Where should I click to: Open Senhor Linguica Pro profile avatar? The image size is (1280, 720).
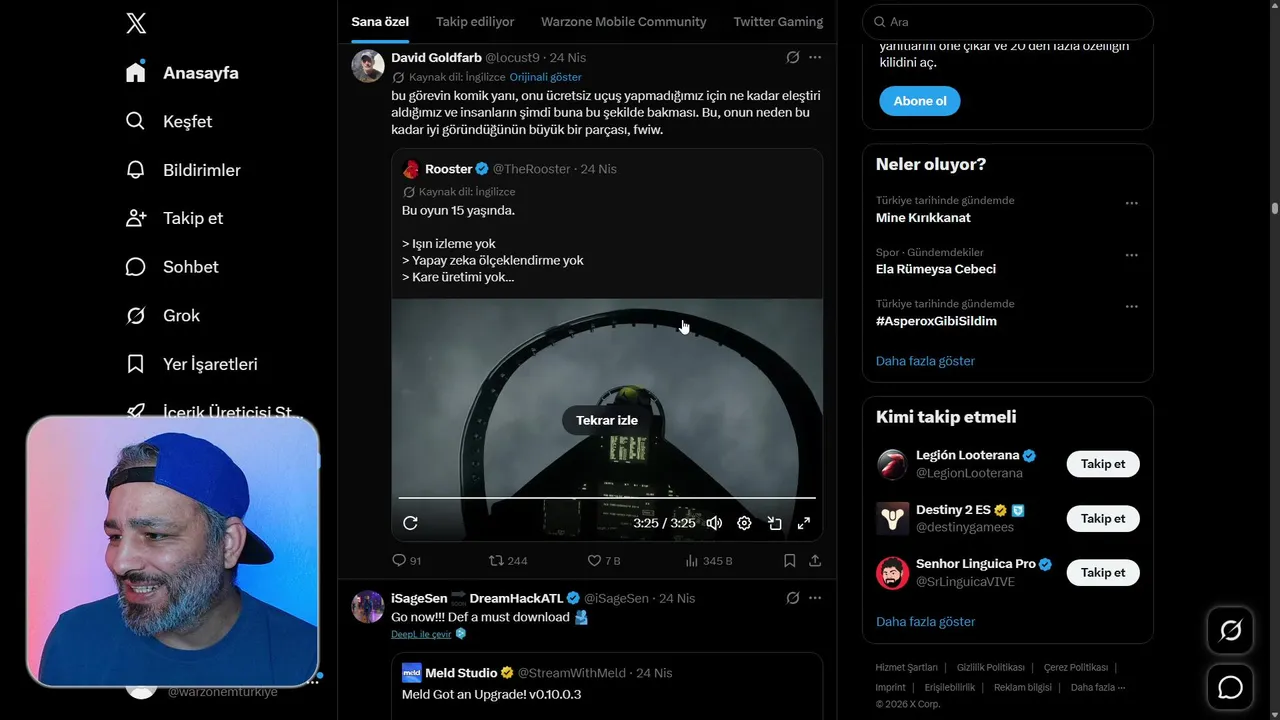pos(892,573)
